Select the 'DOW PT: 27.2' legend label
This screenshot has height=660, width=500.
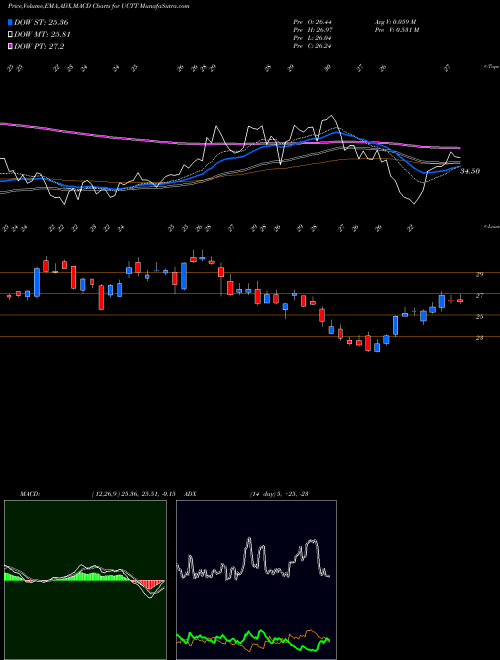[x=39, y=46]
